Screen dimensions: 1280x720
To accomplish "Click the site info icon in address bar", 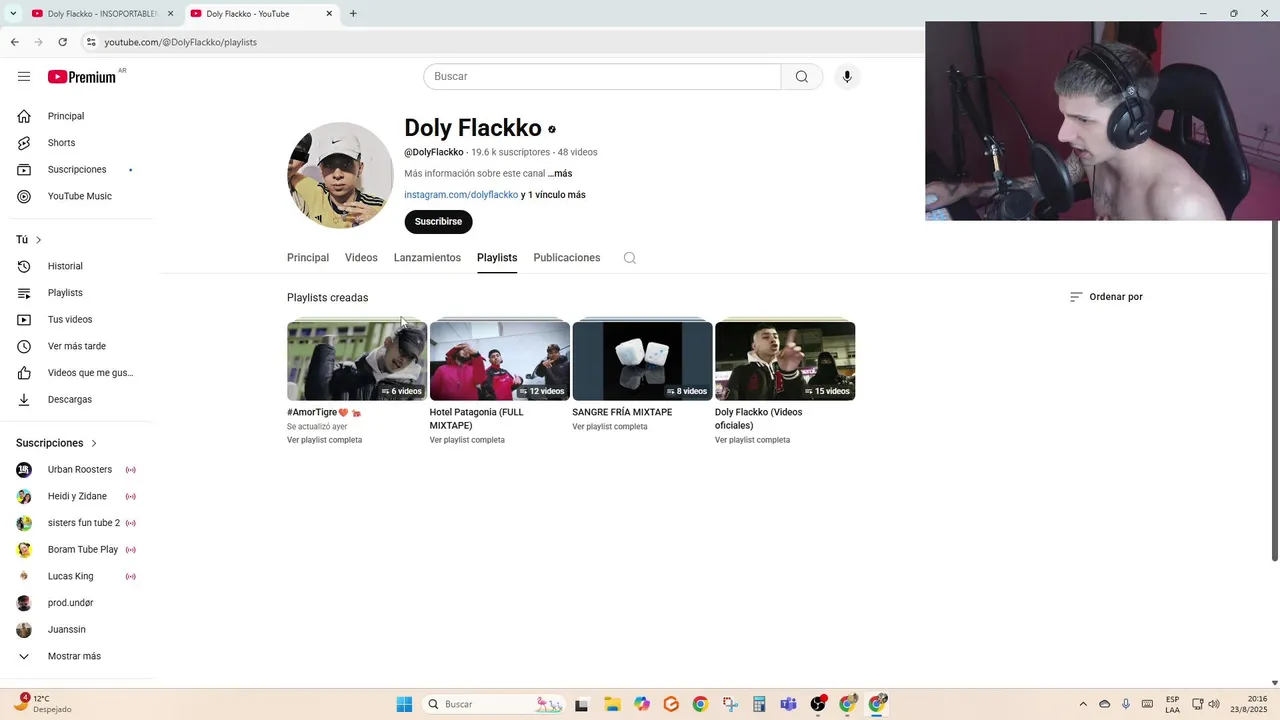I will point(90,42).
